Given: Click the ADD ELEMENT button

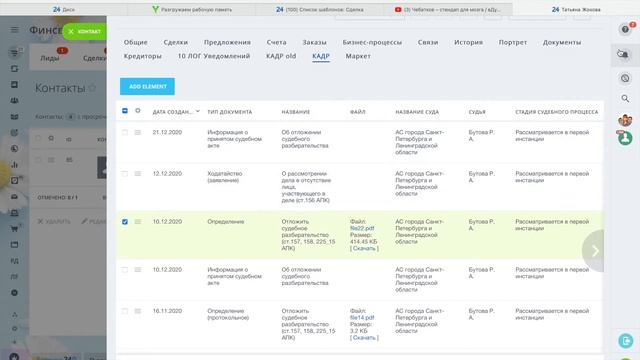Looking at the screenshot, I should 147,87.
